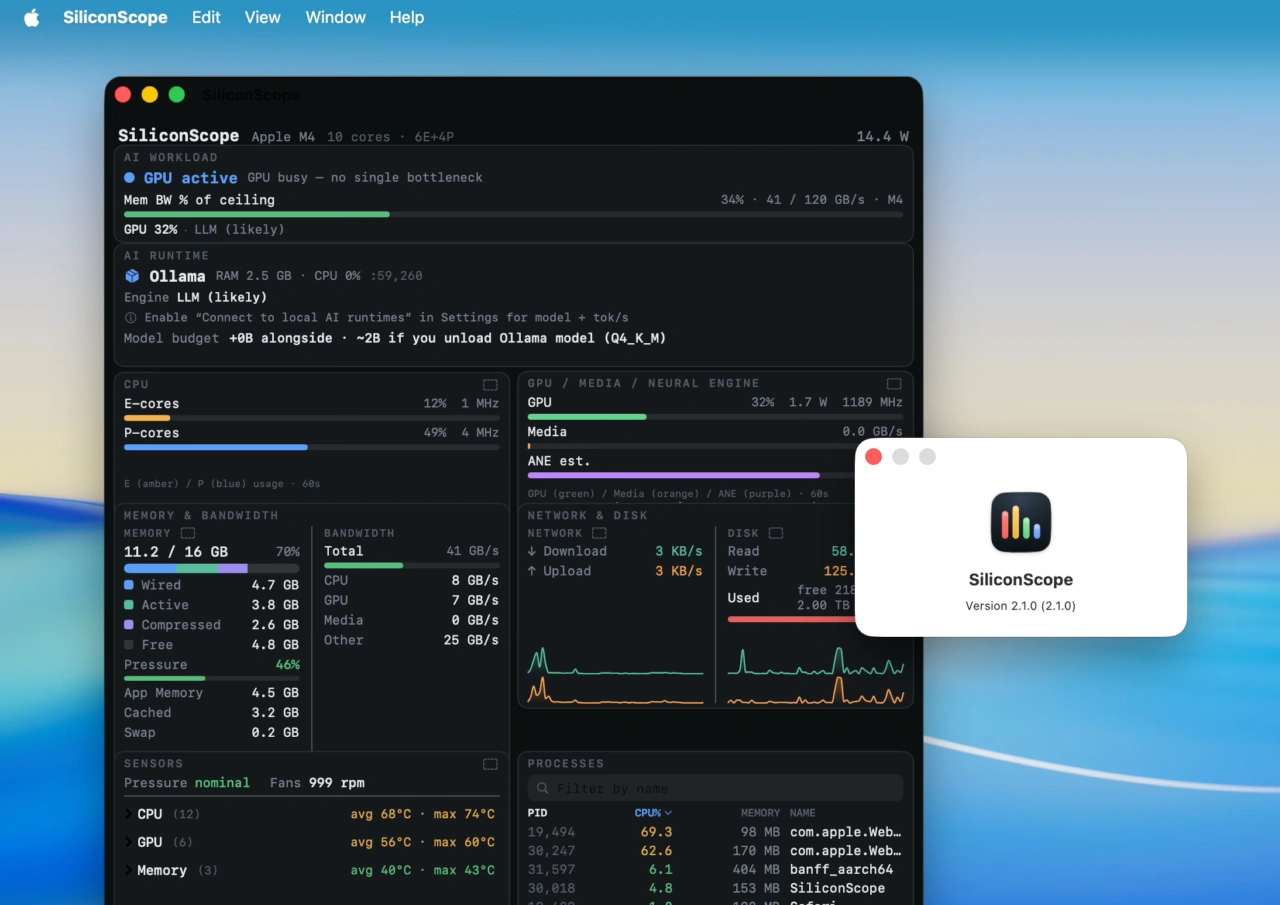
Task: Click the pop-out icon beside MEMORY label
Action: click(x=187, y=534)
